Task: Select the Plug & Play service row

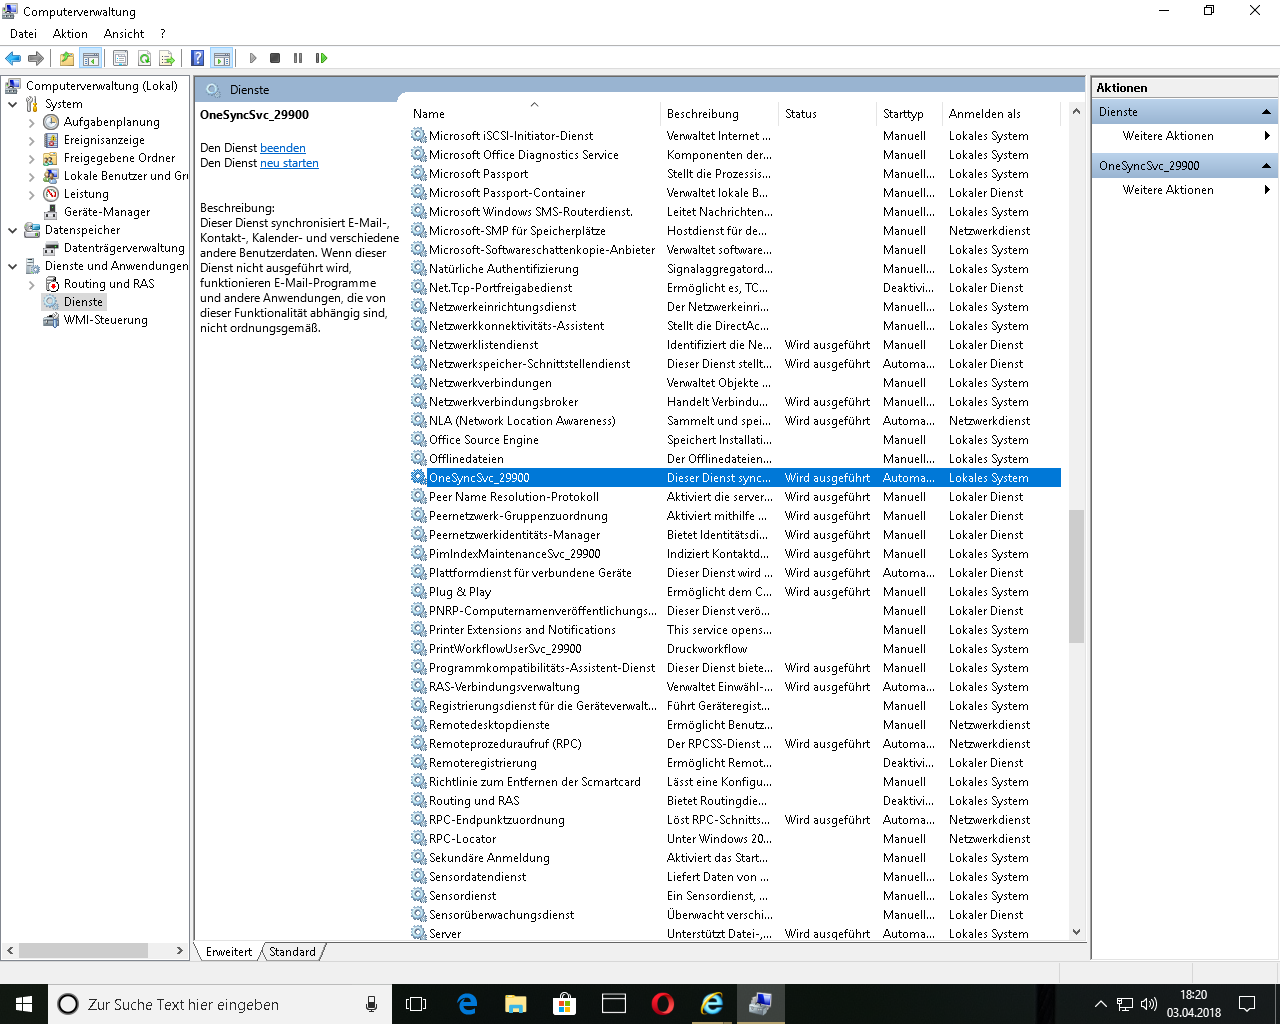Action: pos(735,592)
